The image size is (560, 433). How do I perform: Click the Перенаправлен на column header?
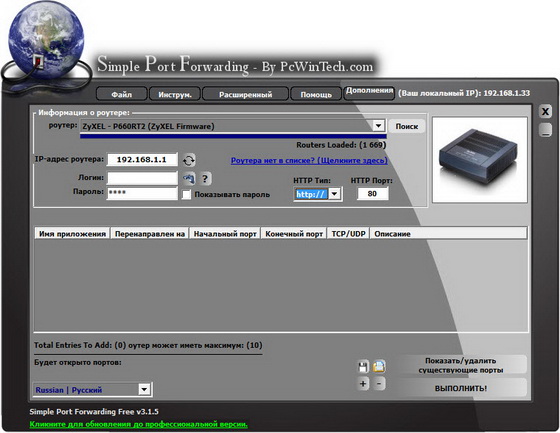(150, 234)
